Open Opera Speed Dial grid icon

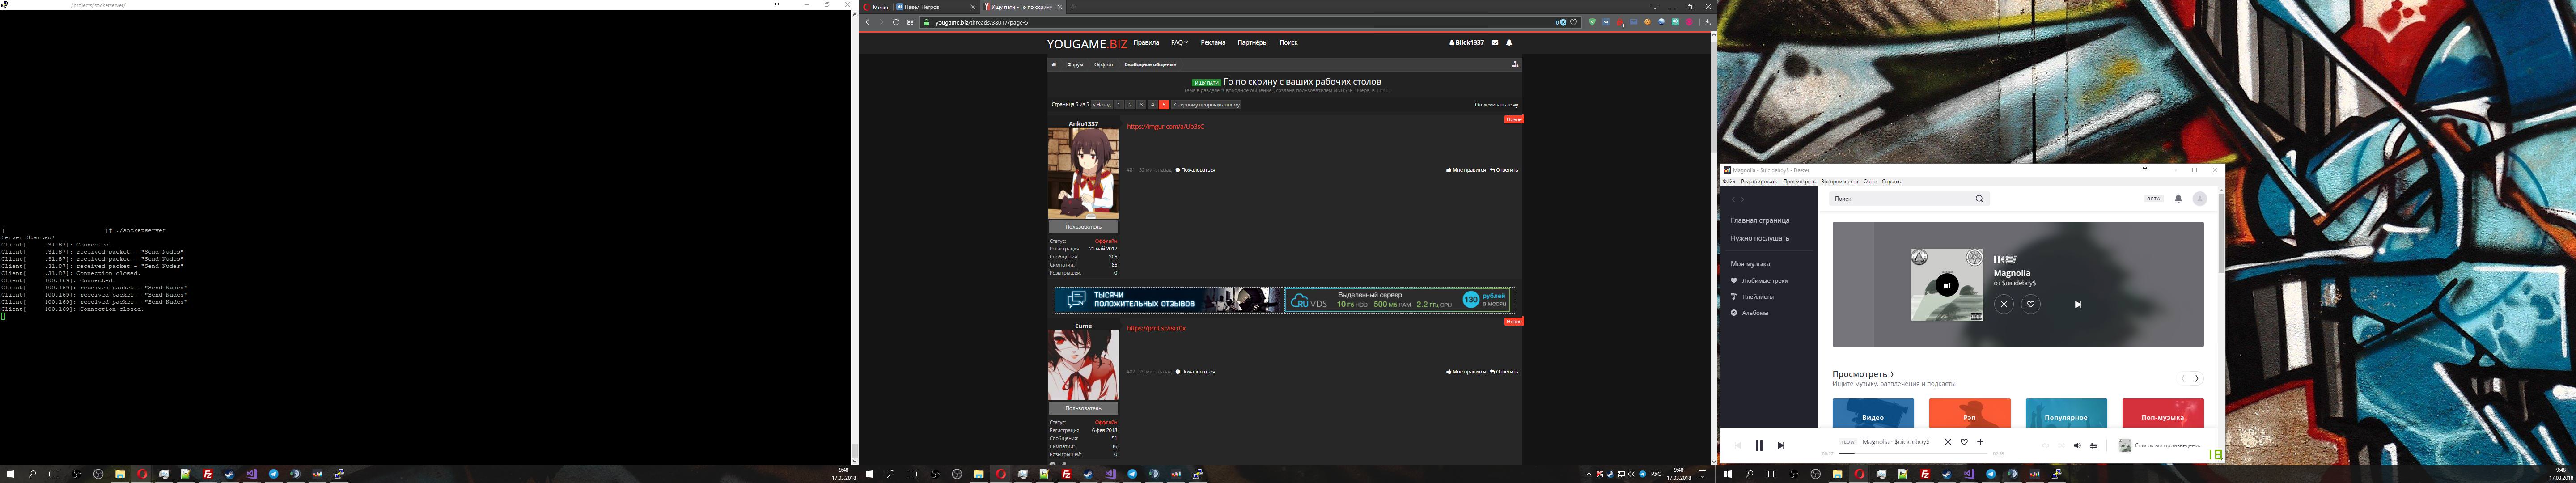pos(911,22)
